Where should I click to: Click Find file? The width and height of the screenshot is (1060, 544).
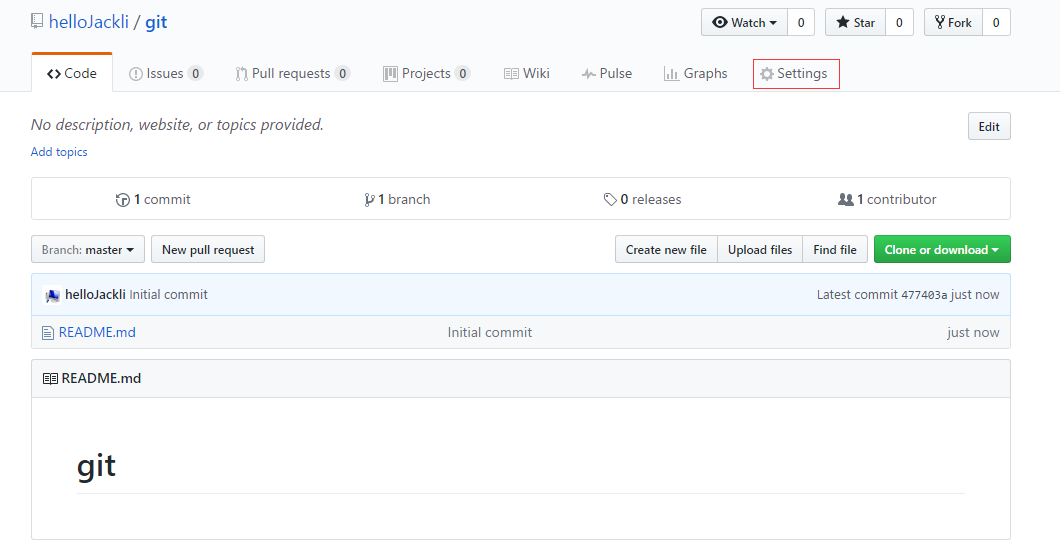pyautogui.click(x=835, y=249)
